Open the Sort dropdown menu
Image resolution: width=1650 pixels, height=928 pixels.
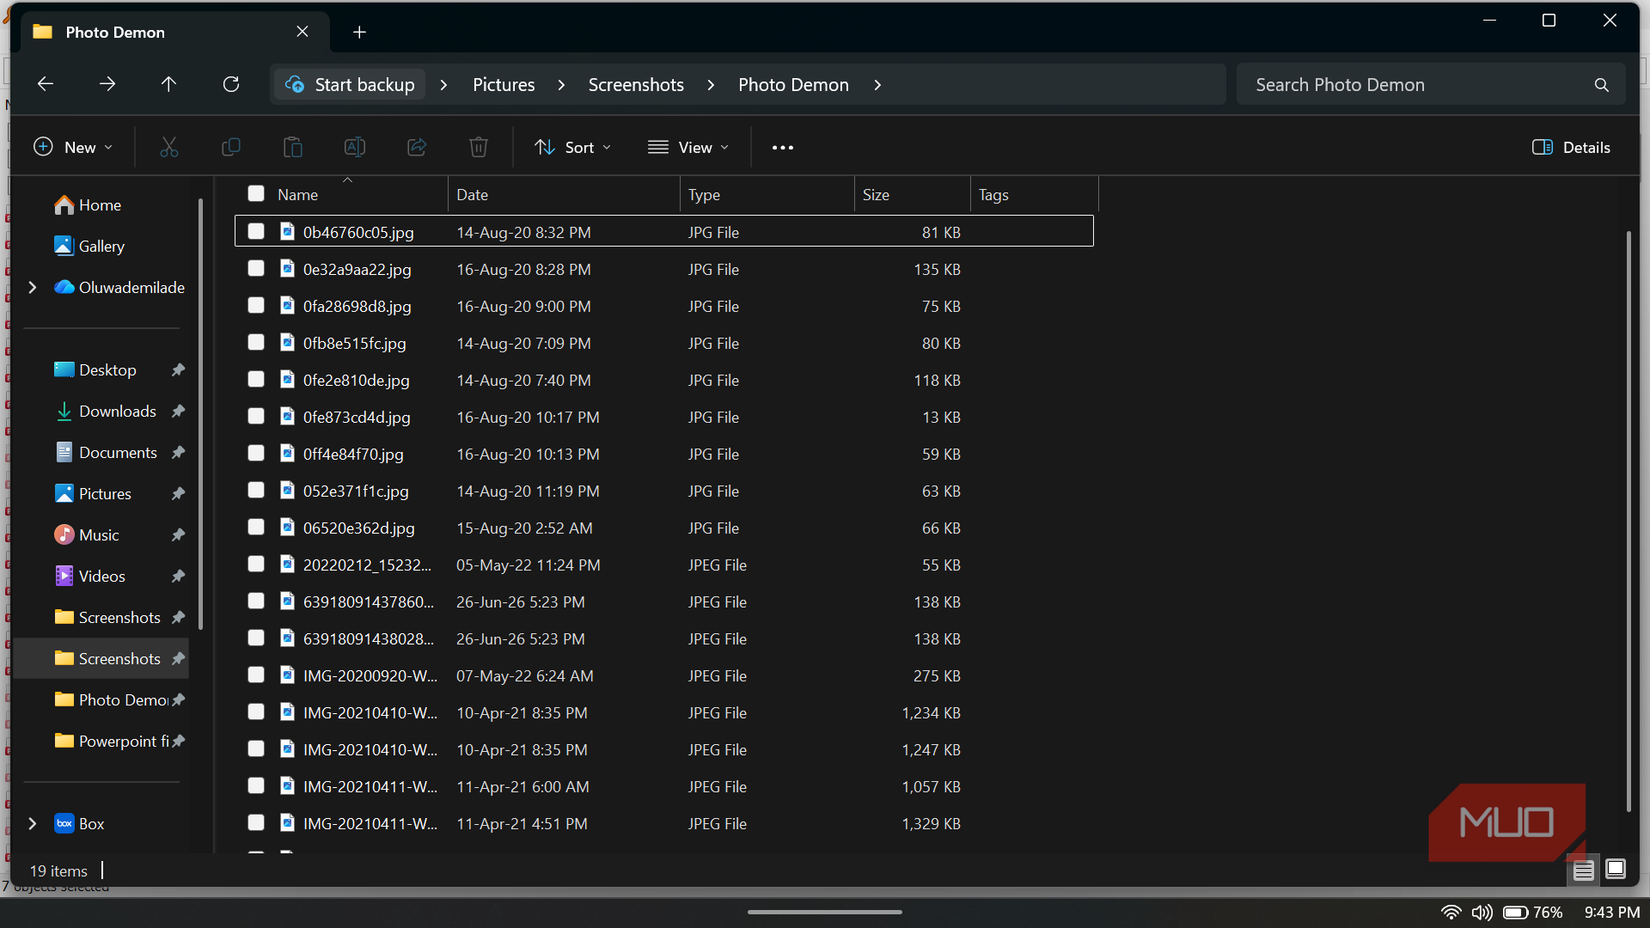573,147
